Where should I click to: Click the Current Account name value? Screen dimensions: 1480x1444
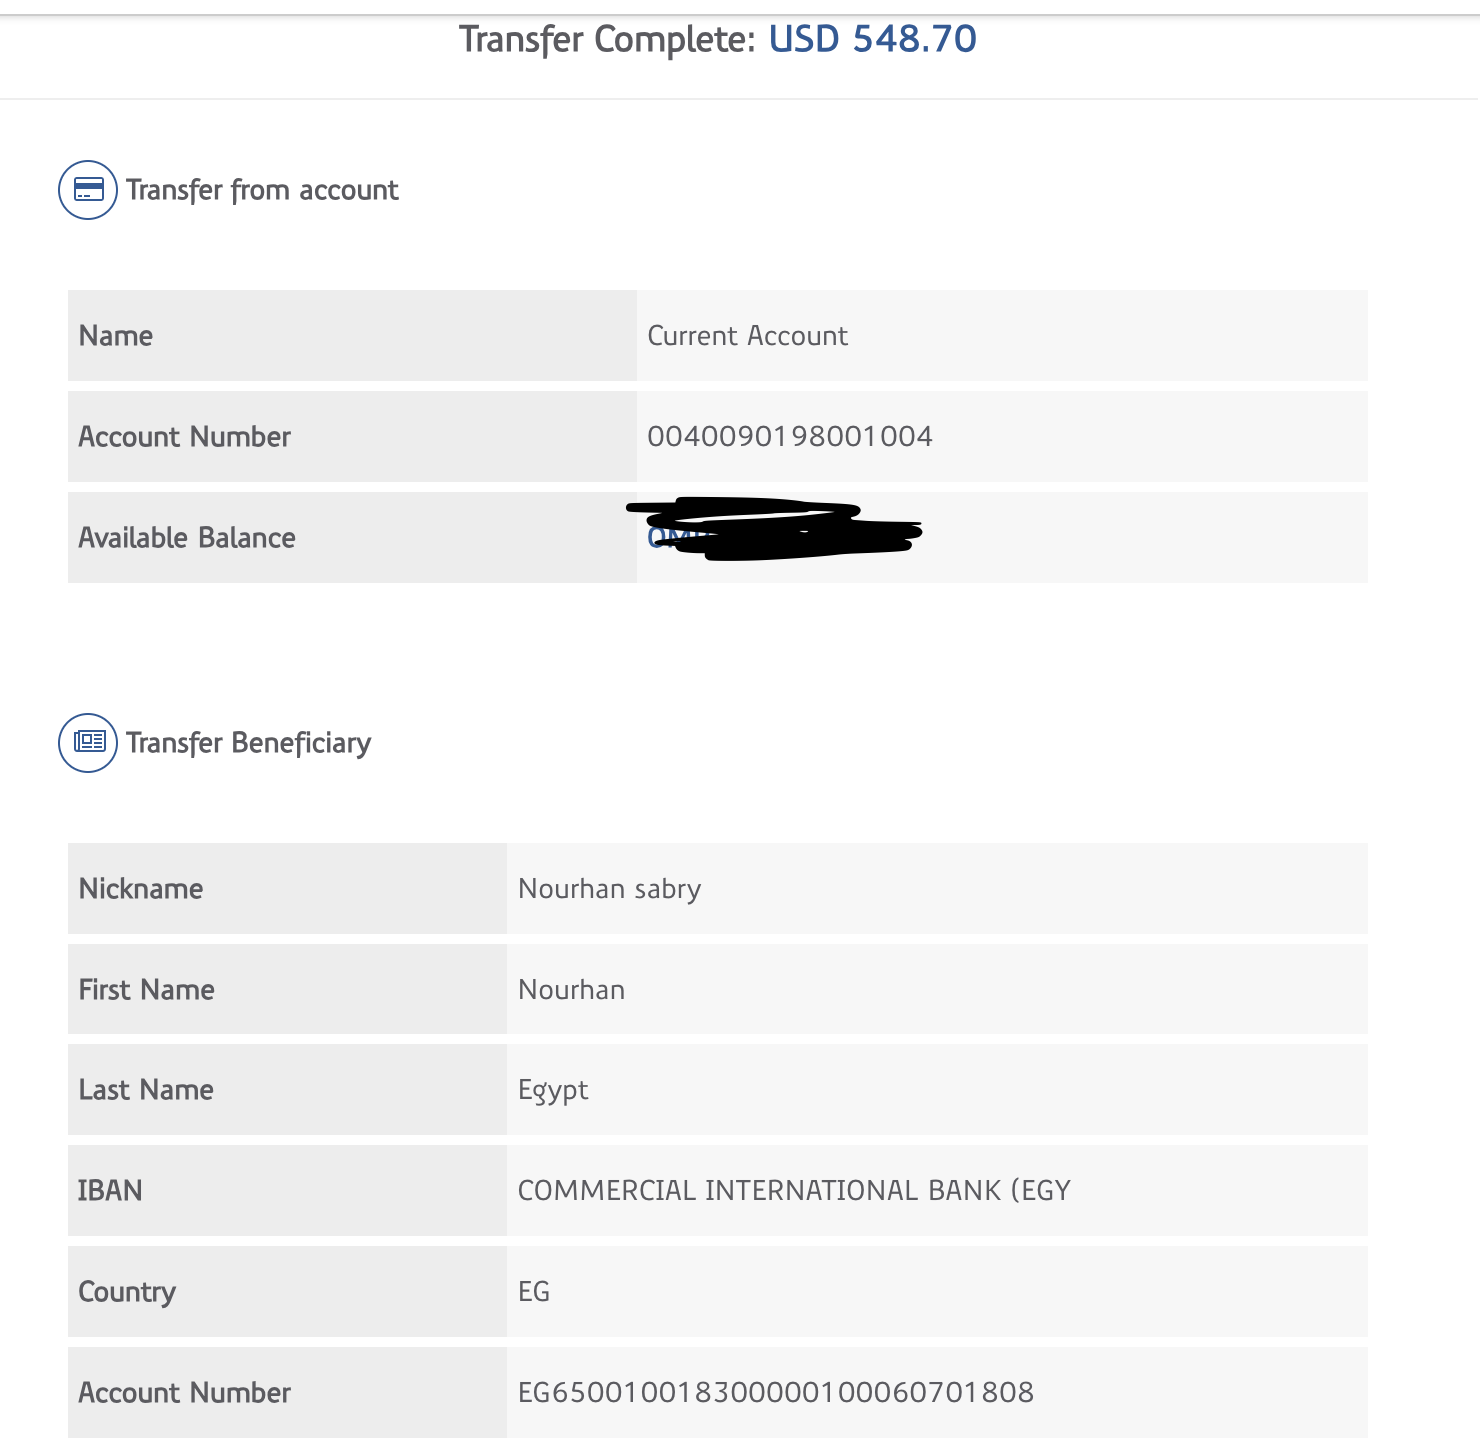pyautogui.click(x=747, y=336)
